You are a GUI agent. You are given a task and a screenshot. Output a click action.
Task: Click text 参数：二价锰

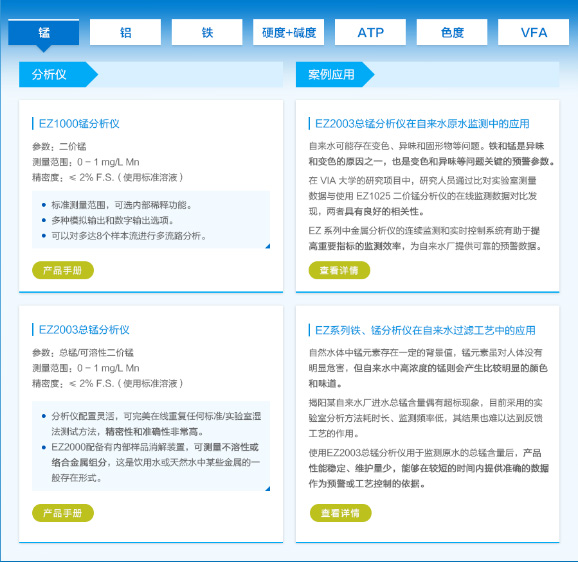point(59,146)
